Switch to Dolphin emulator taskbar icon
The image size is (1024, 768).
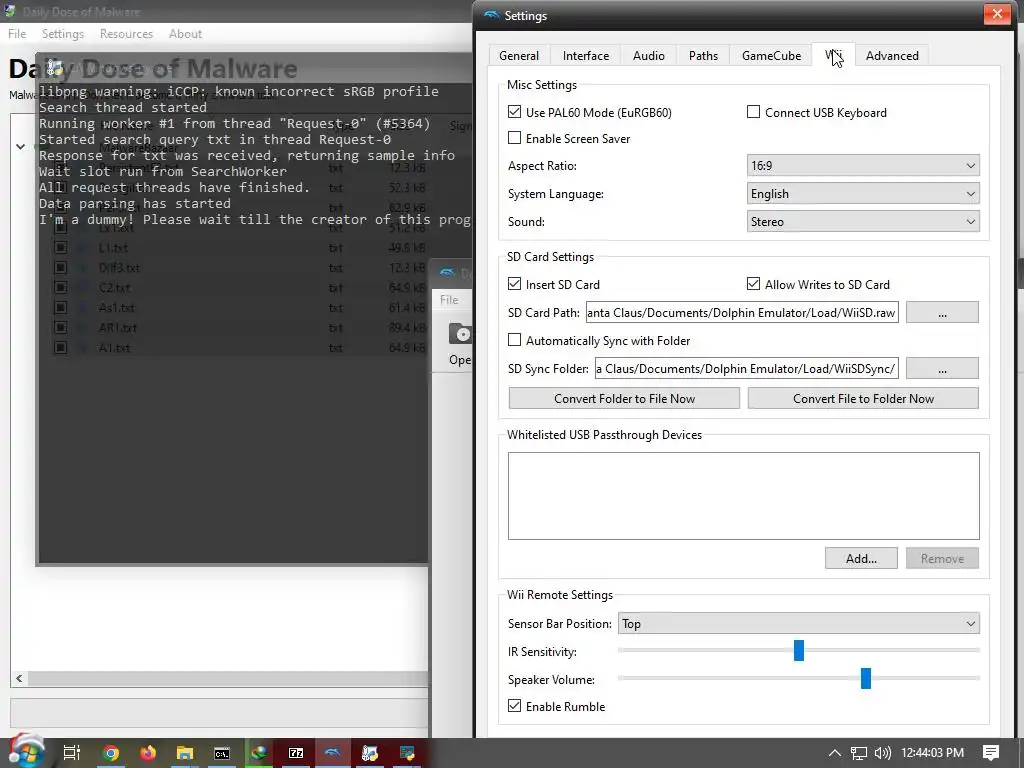tap(332, 753)
